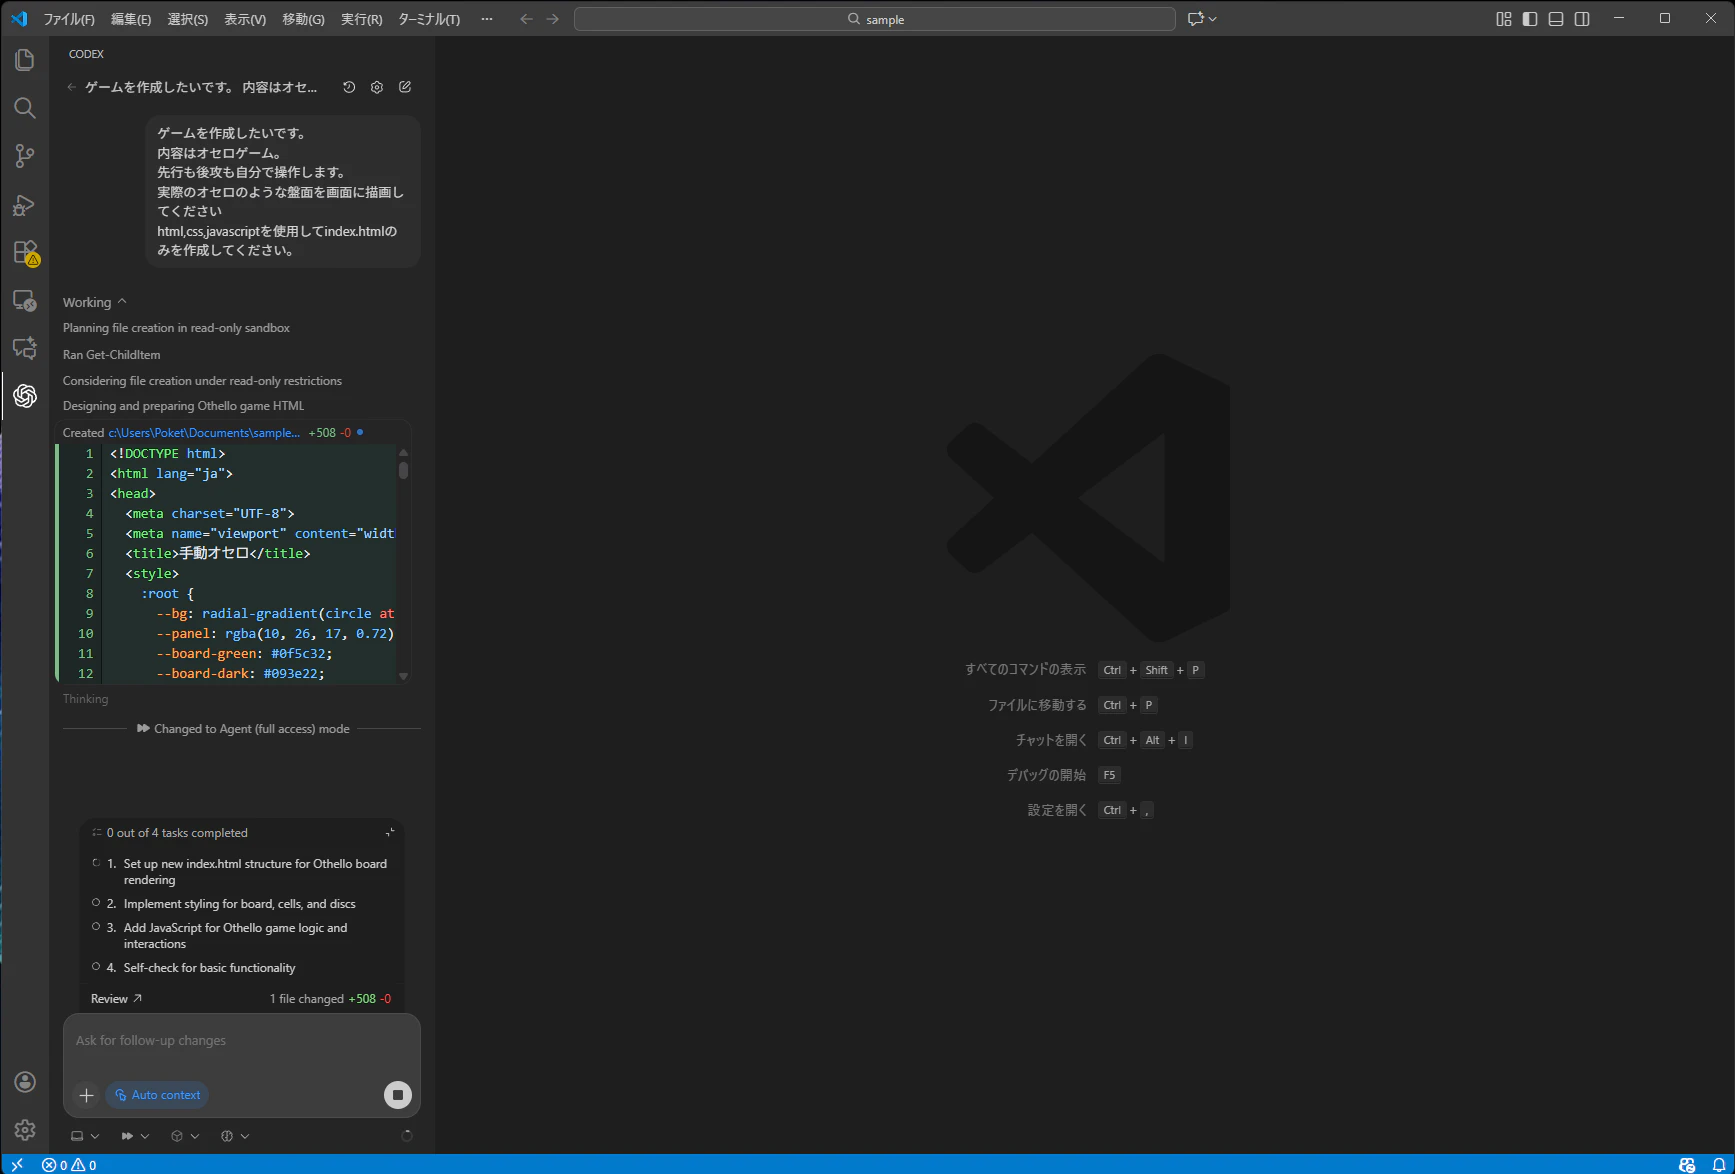The image size is (1735, 1174).
Task: Collapse the tasks completed list
Action: pos(390,832)
